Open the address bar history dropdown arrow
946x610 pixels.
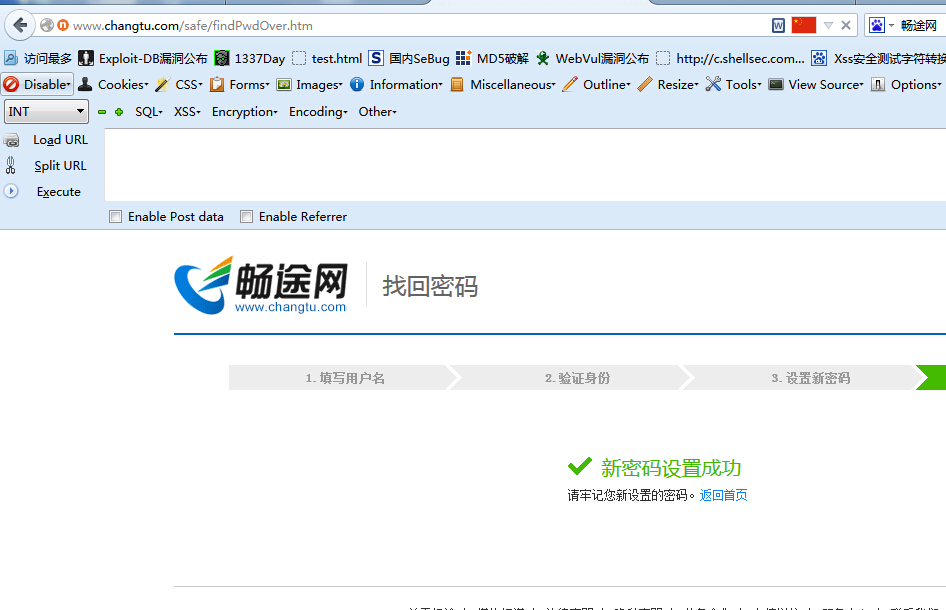coord(828,25)
